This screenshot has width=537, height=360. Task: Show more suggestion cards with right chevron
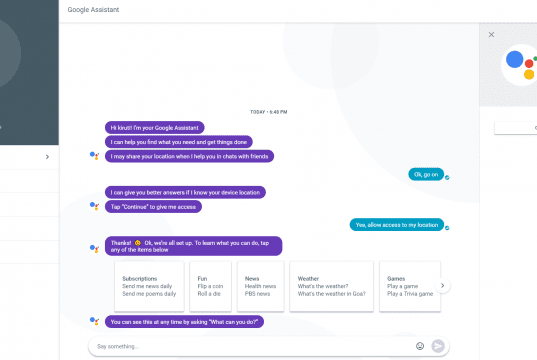[x=442, y=286]
